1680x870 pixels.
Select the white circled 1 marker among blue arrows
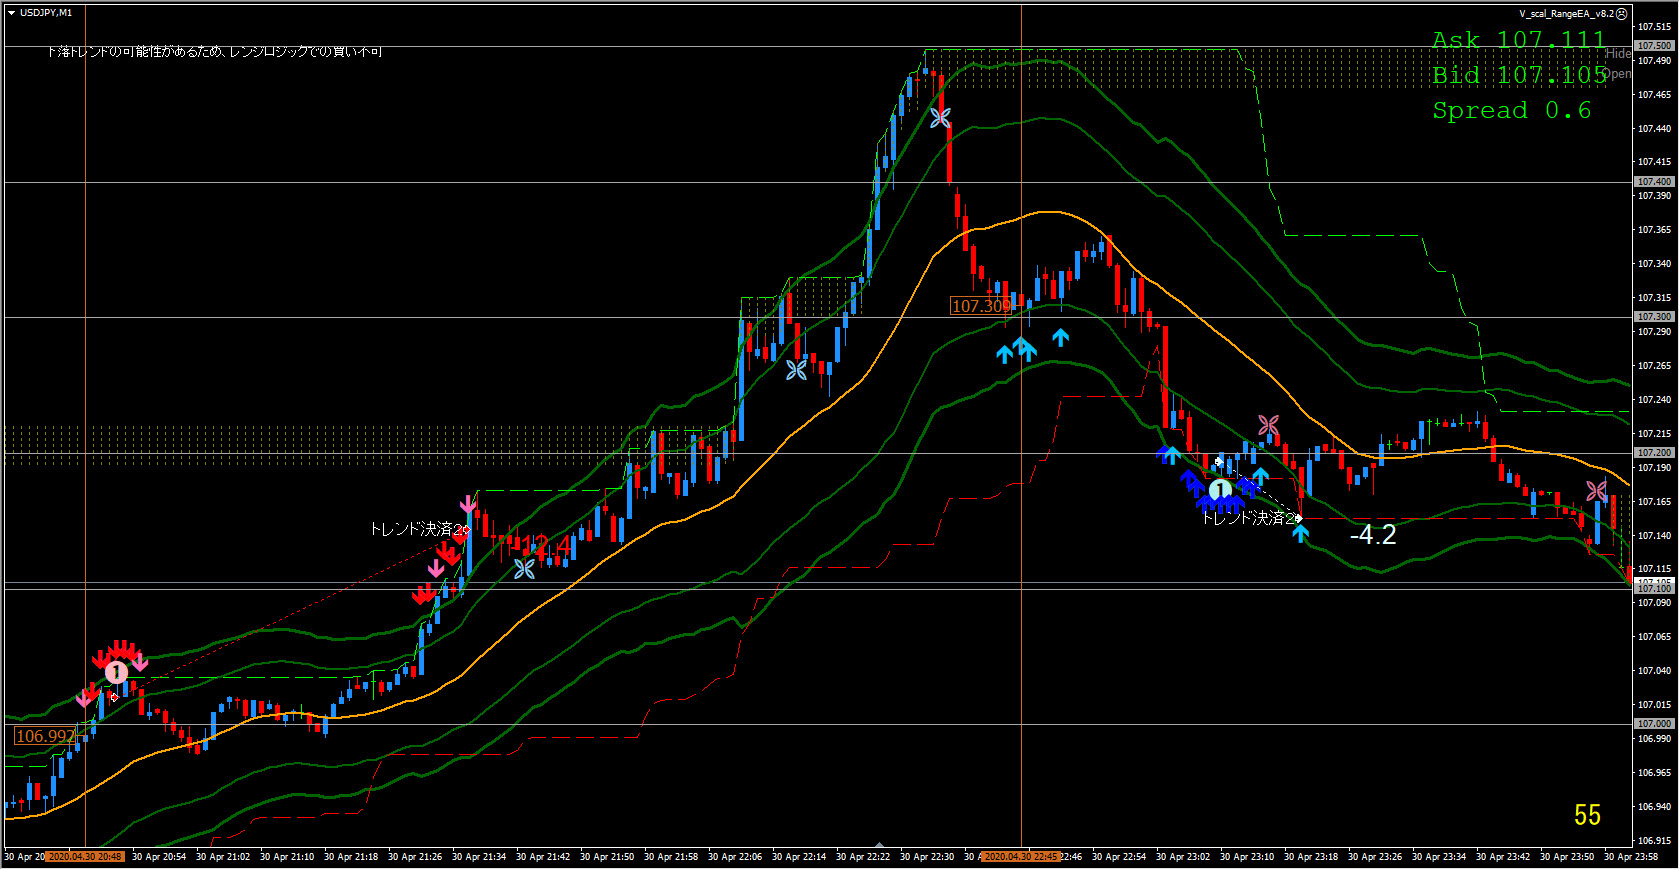1220,491
